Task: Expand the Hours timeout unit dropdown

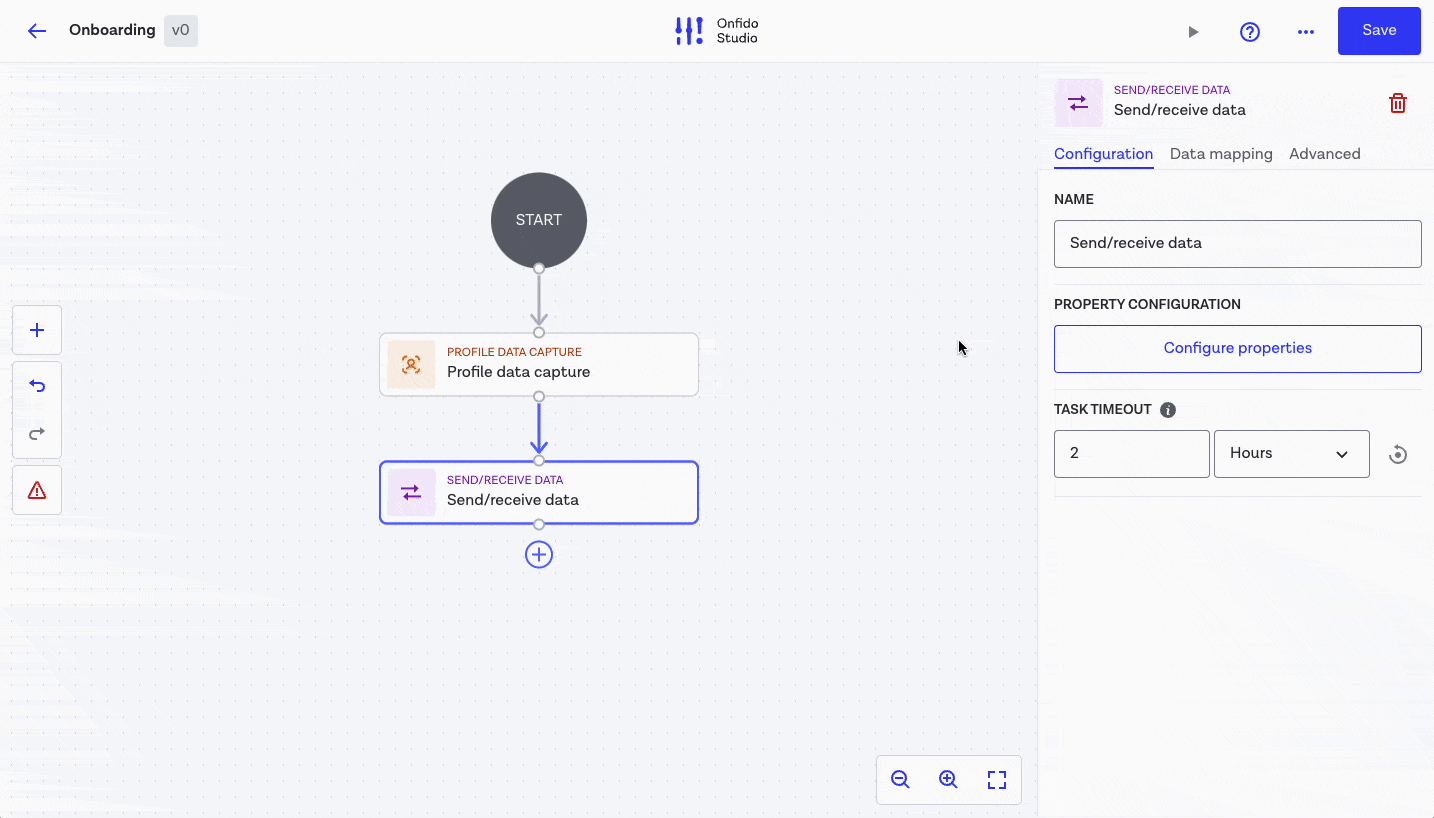Action: [x=1291, y=454]
